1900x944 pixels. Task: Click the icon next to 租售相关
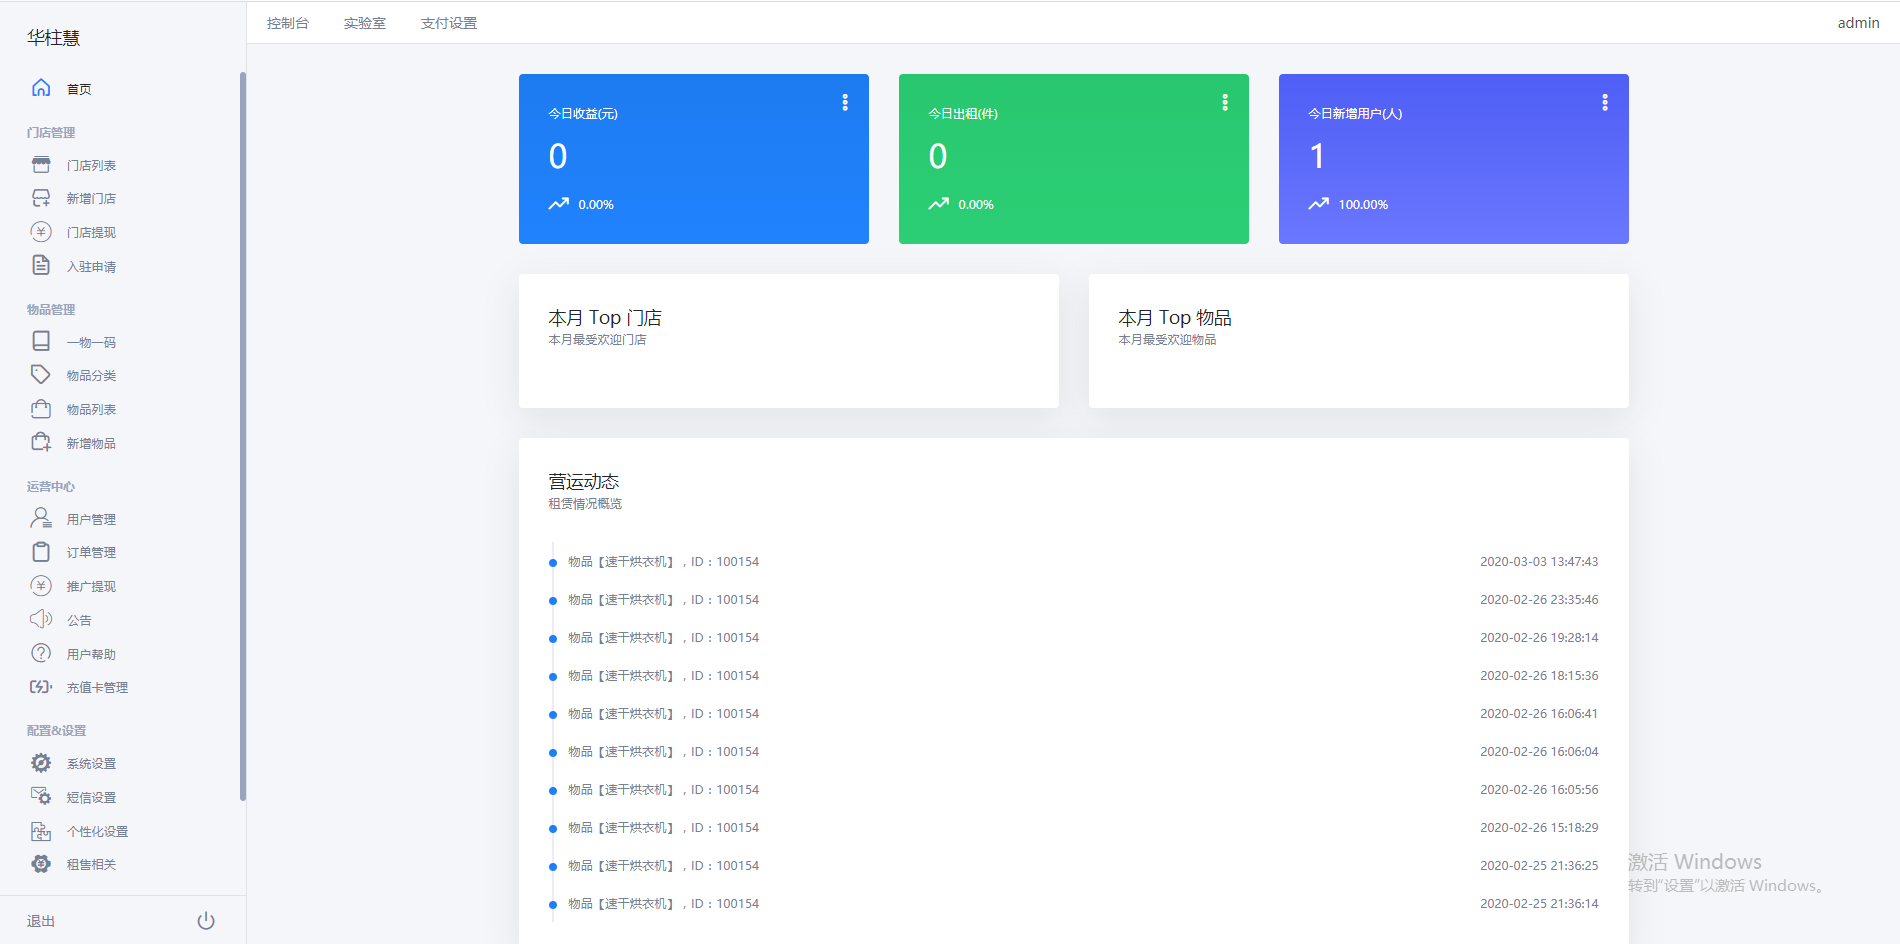pyautogui.click(x=41, y=864)
